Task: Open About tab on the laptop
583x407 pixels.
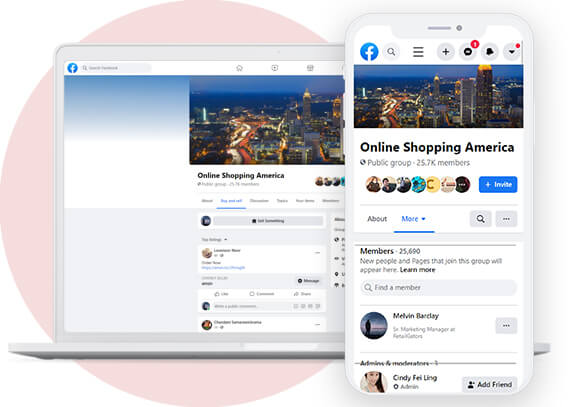Action: pyautogui.click(x=207, y=201)
